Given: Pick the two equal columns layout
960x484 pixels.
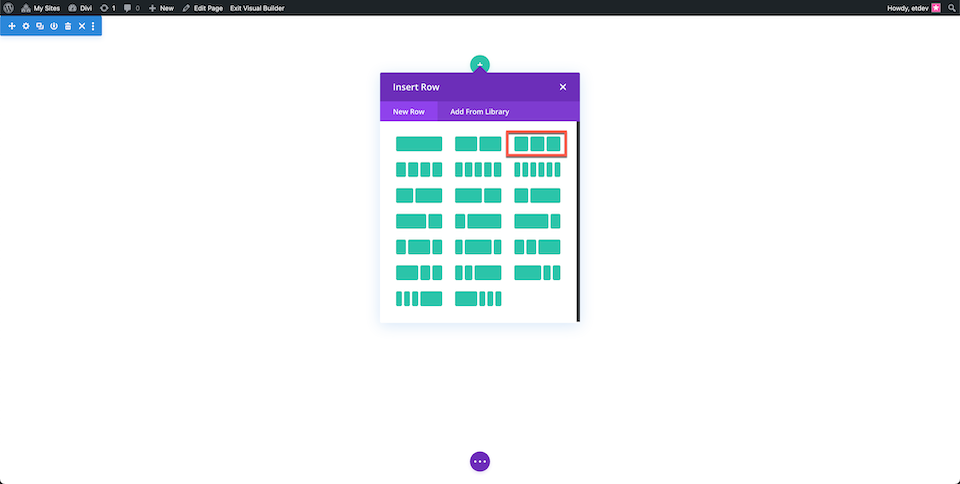Looking at the screenshot, I should (478, 144).
